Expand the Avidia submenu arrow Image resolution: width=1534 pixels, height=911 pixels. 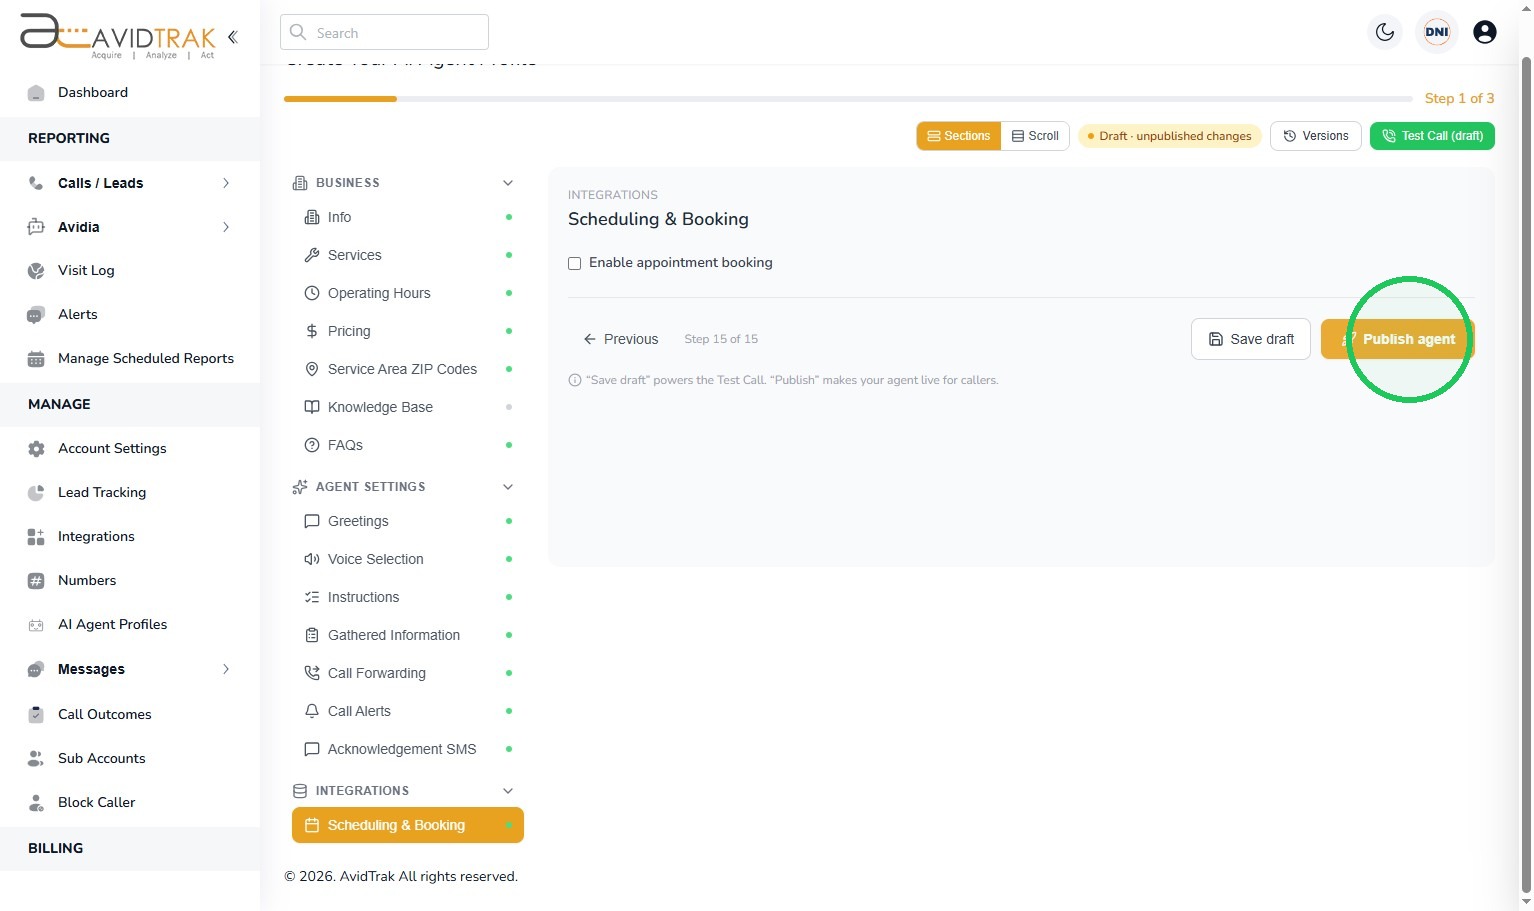click(x=226, y=227)
